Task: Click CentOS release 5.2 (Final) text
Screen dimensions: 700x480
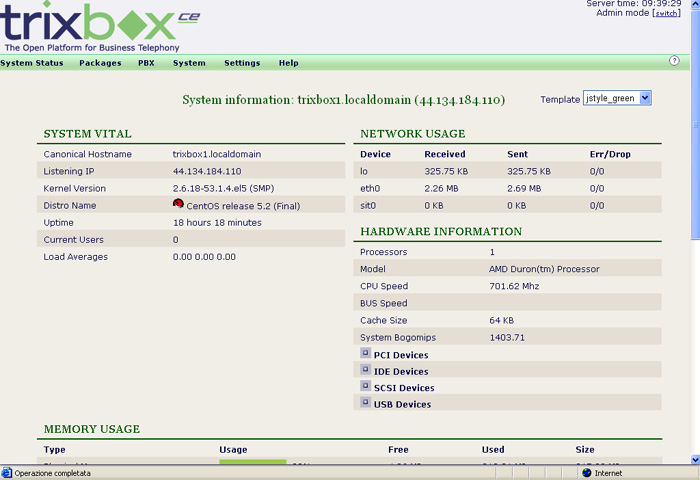Action: 243,206
